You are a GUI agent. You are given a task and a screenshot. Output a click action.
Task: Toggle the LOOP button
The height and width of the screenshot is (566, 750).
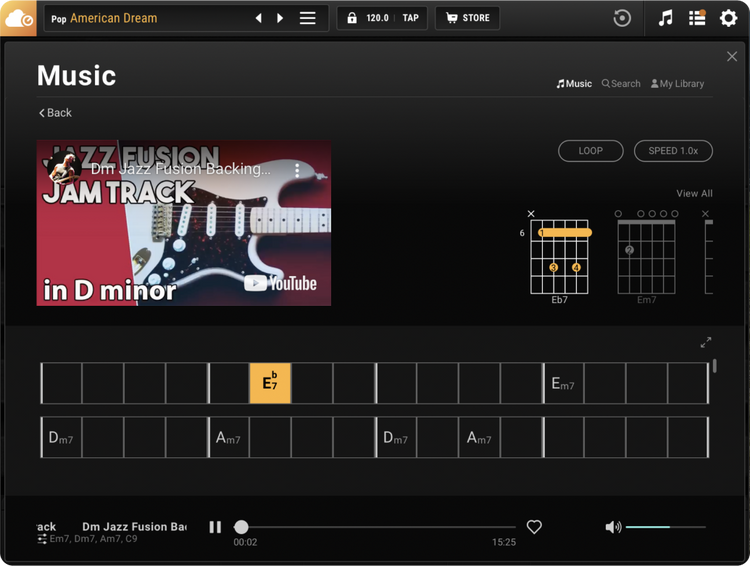tap(590, 151)
